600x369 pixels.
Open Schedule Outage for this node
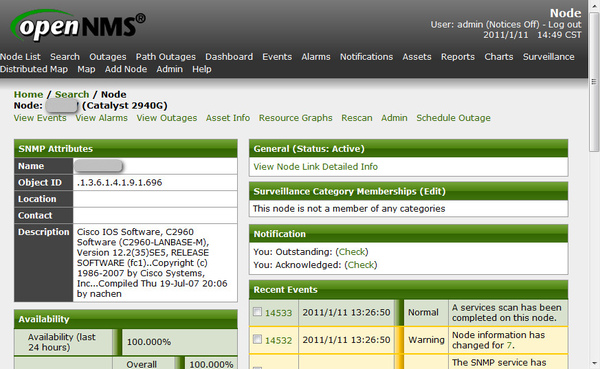point(453,118)
